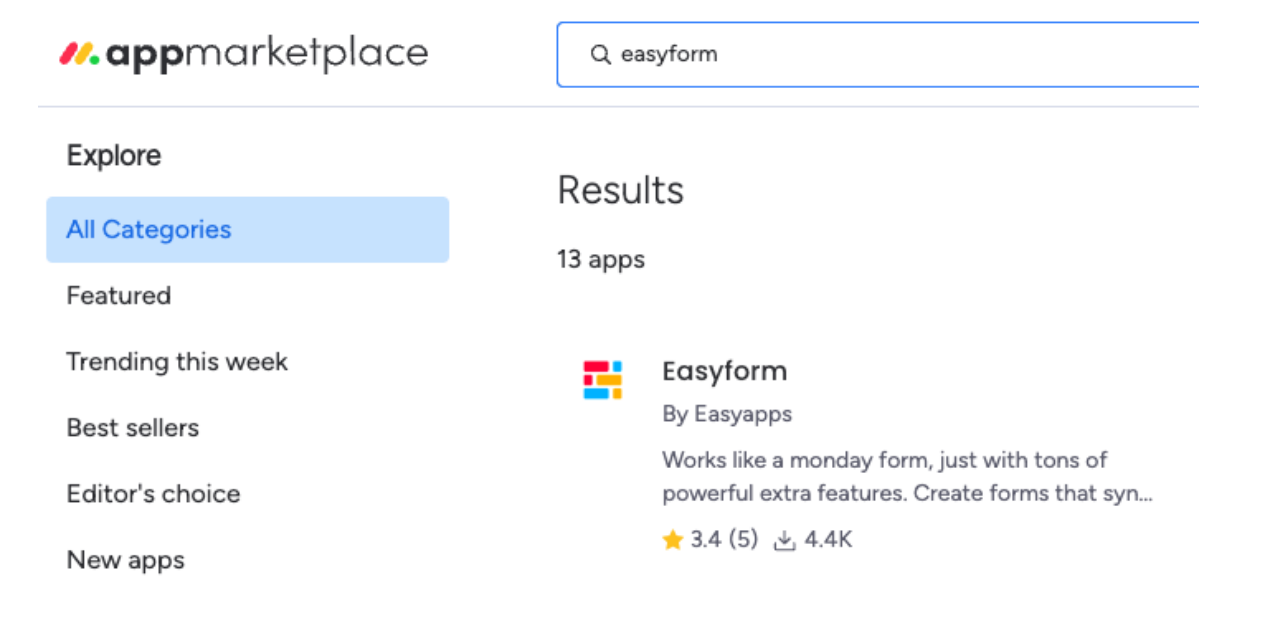Click the truncated Easyform description text

point(908,476)
